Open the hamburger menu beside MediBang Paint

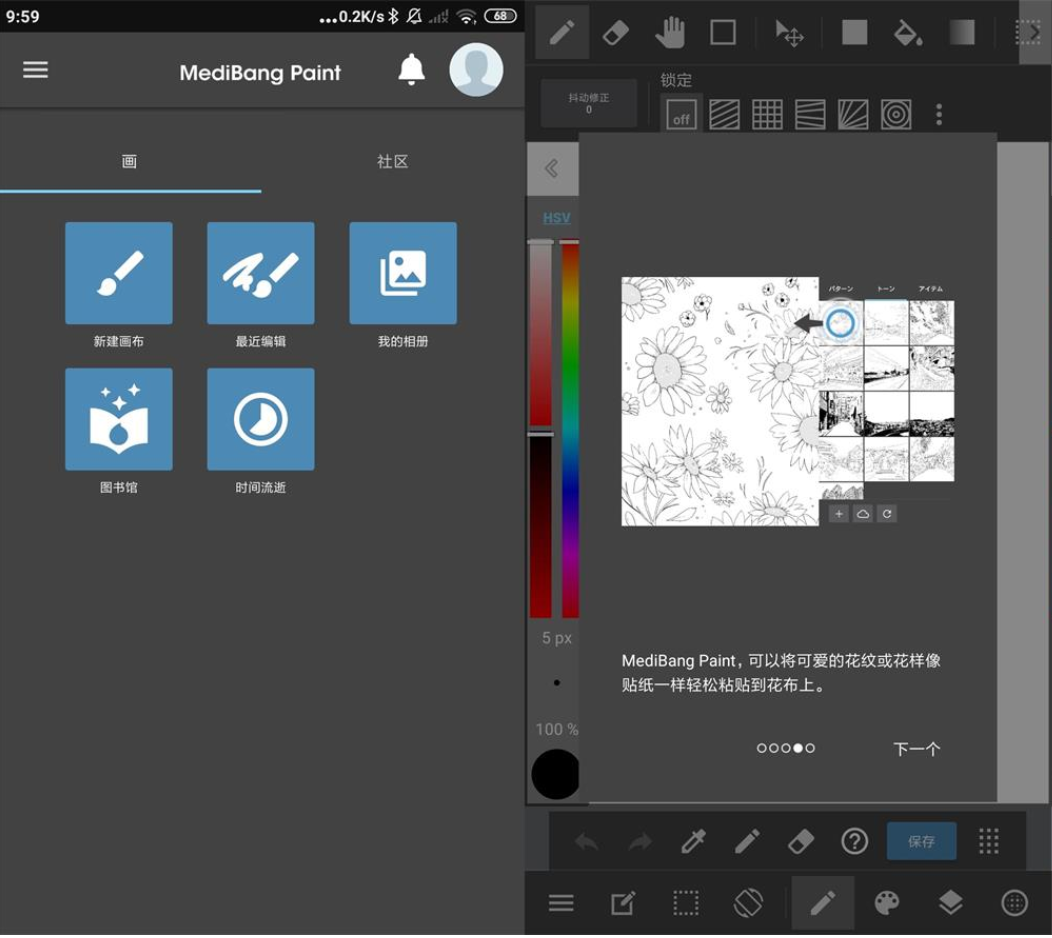[36, 70]
